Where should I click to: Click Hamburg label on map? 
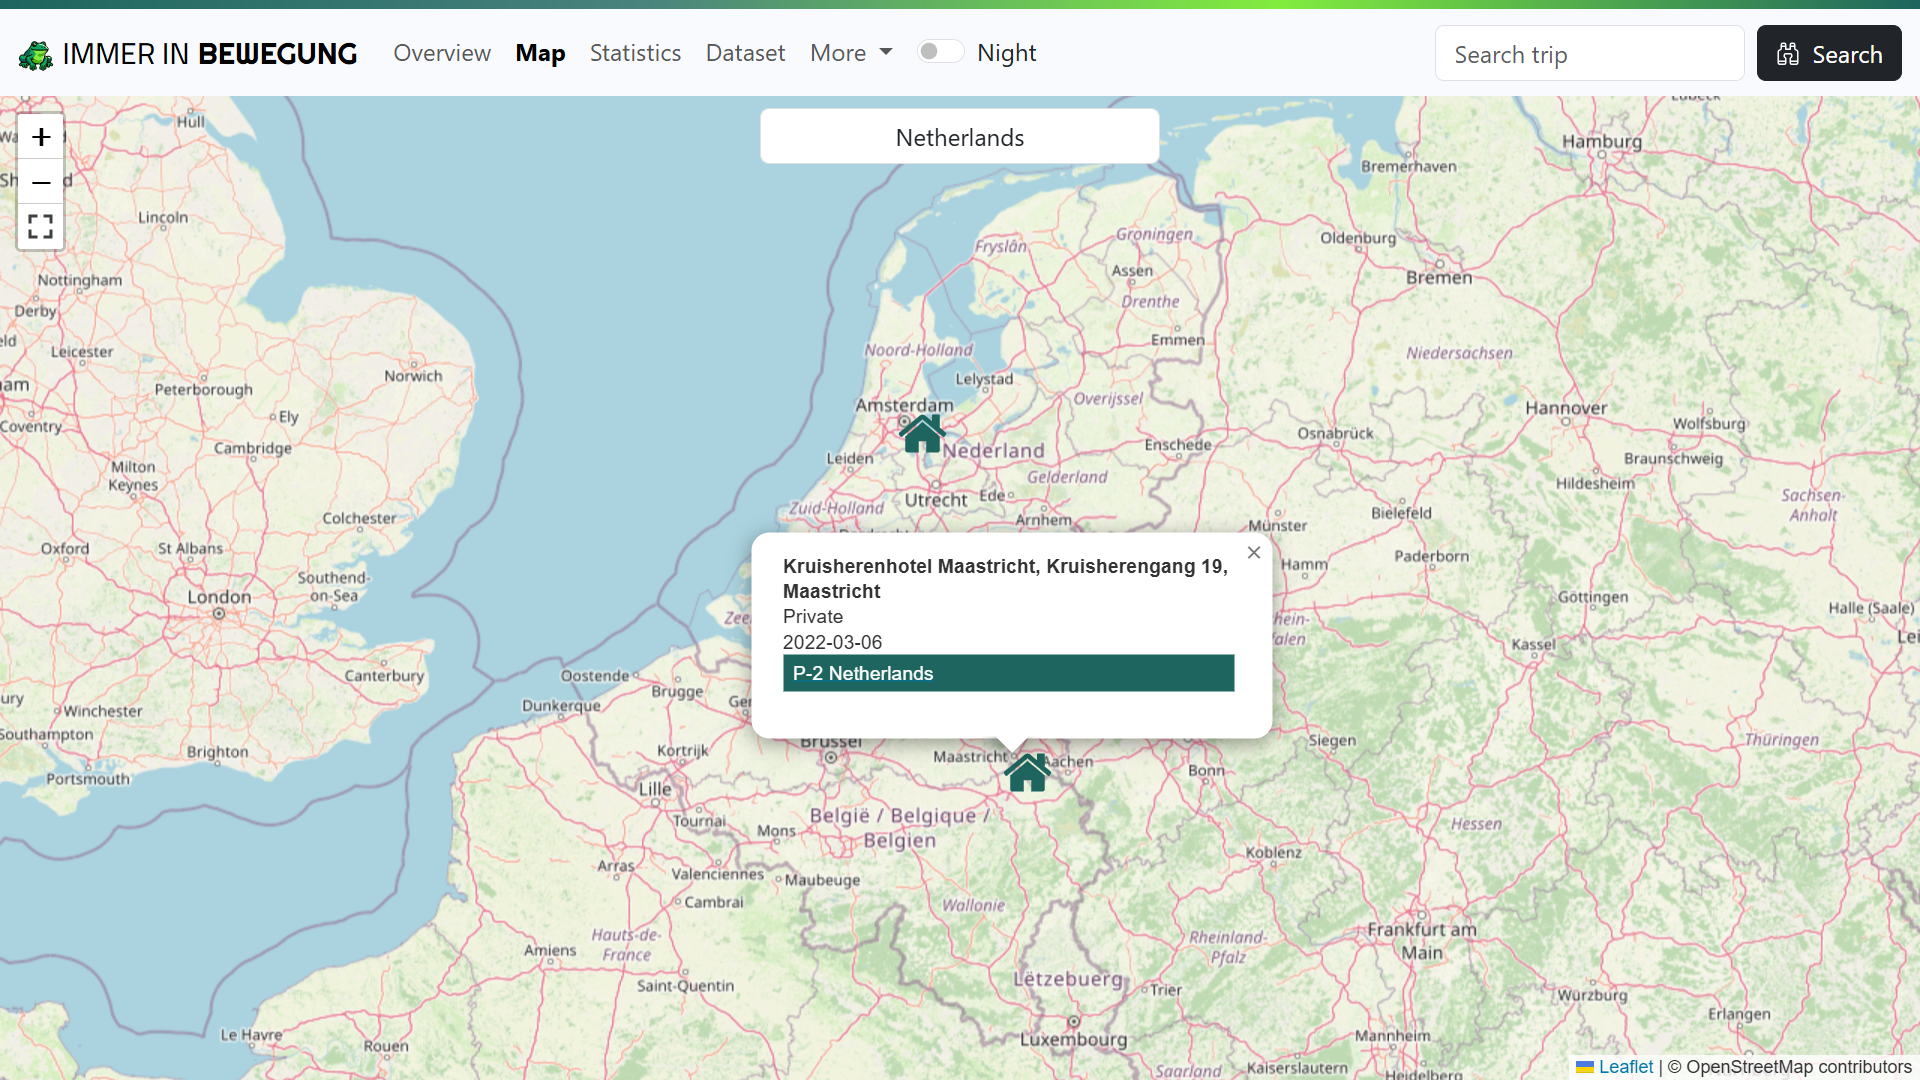(1602, 141)
